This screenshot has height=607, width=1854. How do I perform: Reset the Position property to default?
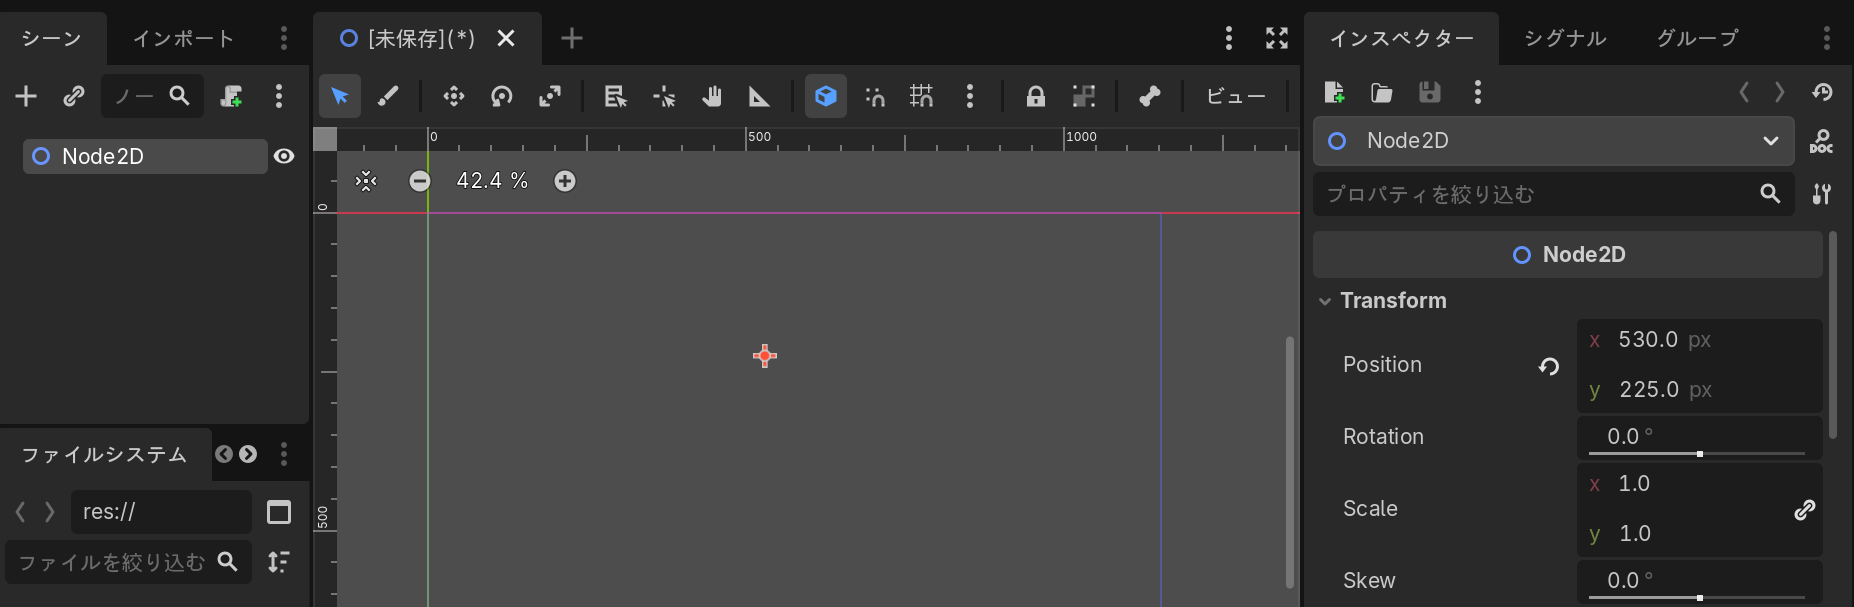(x=1549, y=366)
